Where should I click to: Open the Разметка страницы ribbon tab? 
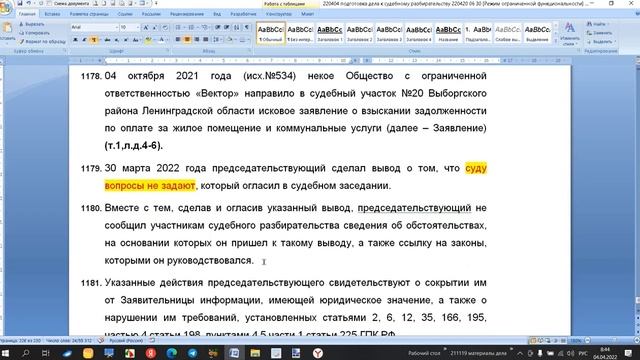[89, 14]
